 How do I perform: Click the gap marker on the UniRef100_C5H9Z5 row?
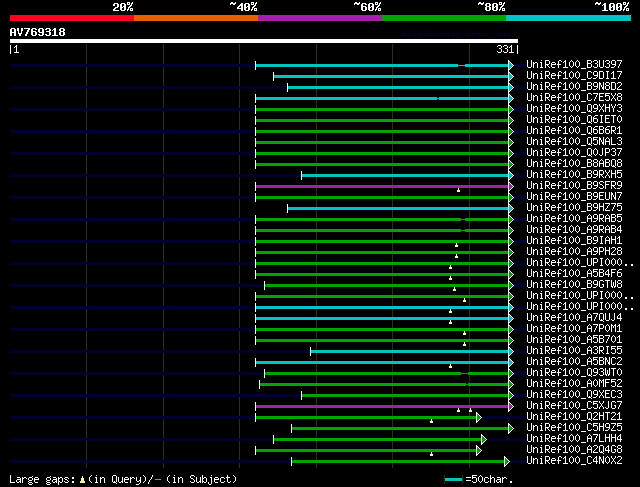pos(431,421)
